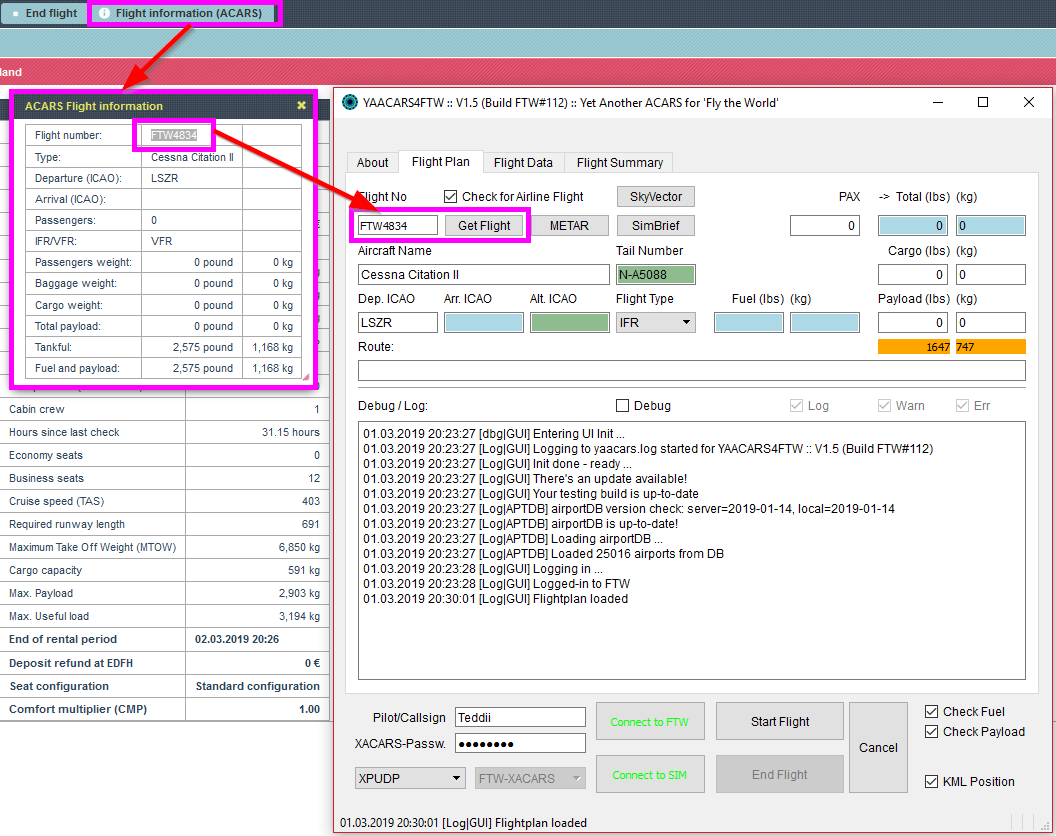Click the Fuel and payload 1,168 kg value

273,368
